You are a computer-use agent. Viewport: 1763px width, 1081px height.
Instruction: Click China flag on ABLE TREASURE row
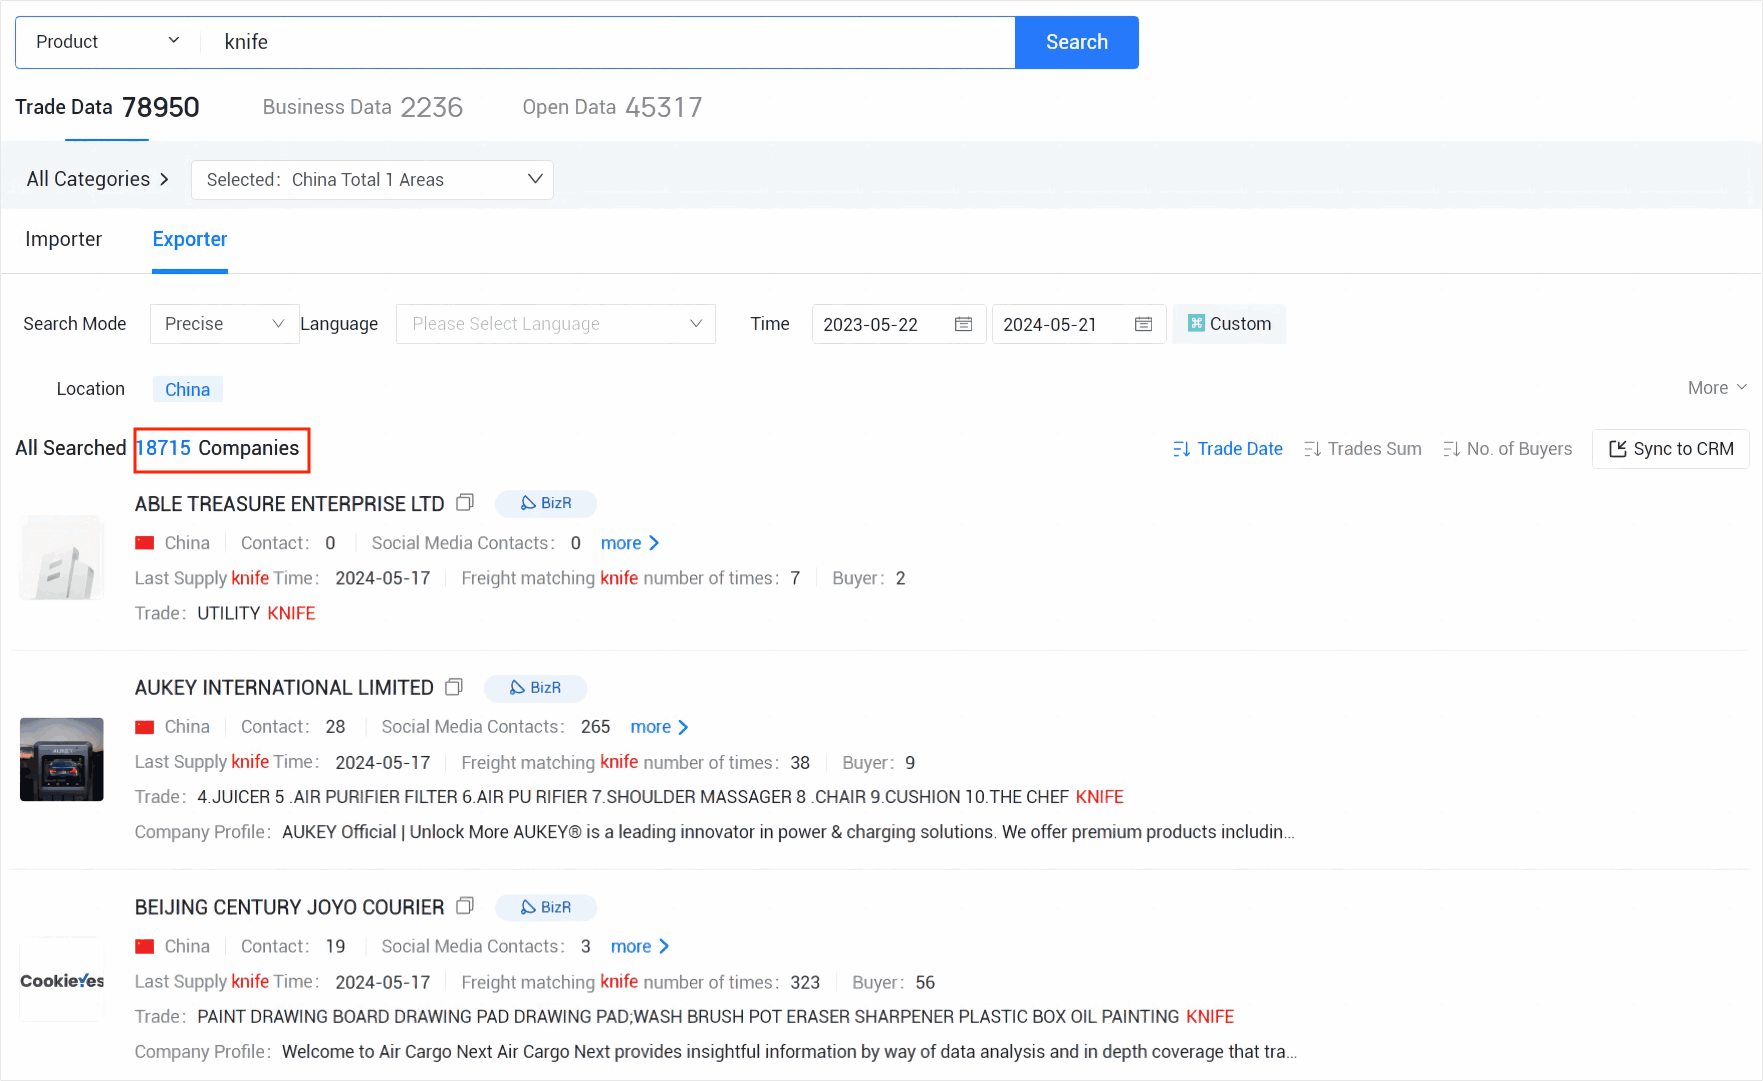pyautogui.click(x=145, y=543)
